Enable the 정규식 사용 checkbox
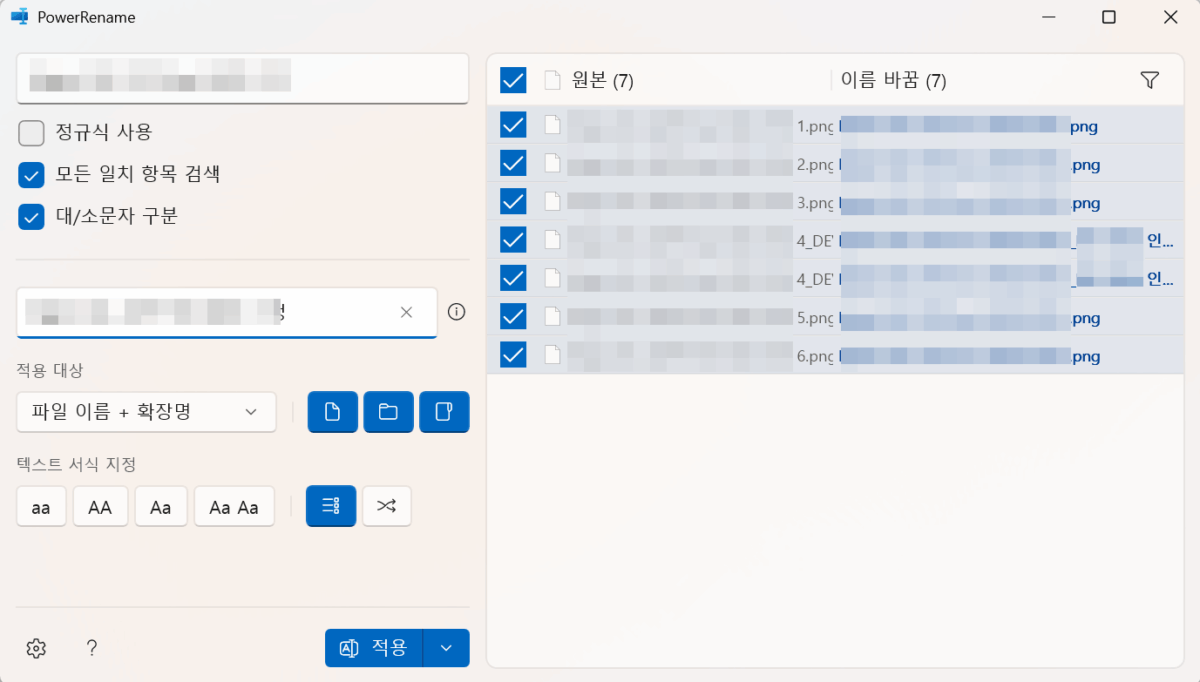This screenshot has width=1200, height=682. [31, 132]
